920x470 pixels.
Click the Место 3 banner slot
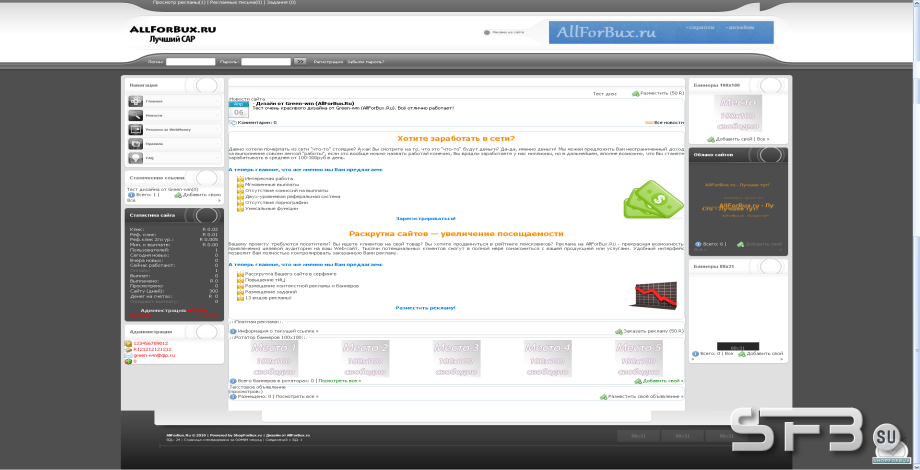tap(456, 359)
